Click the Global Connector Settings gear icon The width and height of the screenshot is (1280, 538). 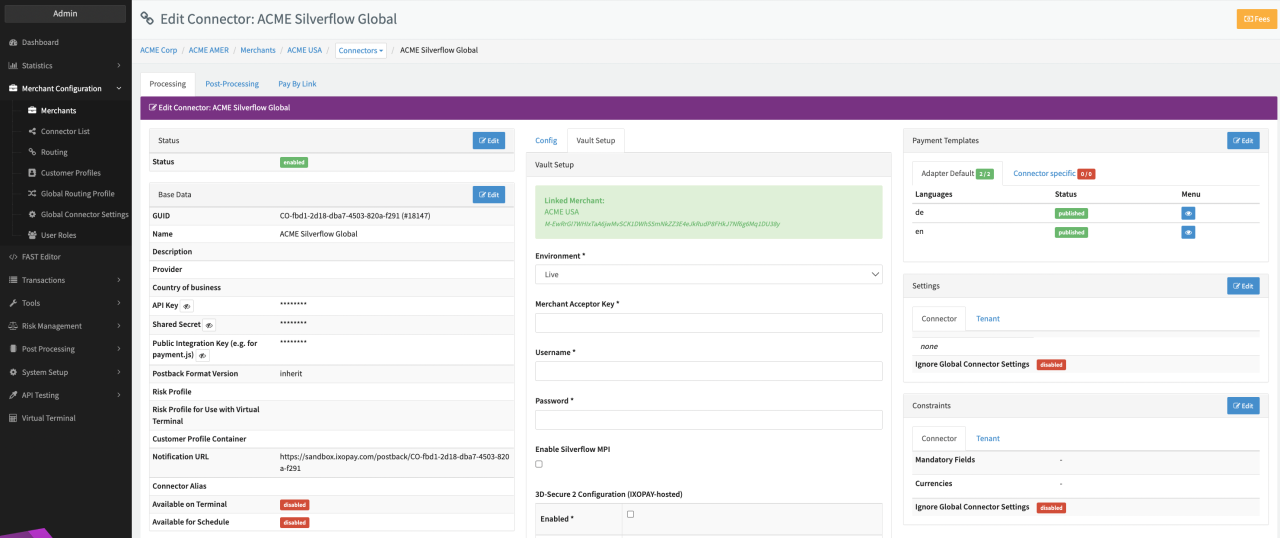click(32, 214)
